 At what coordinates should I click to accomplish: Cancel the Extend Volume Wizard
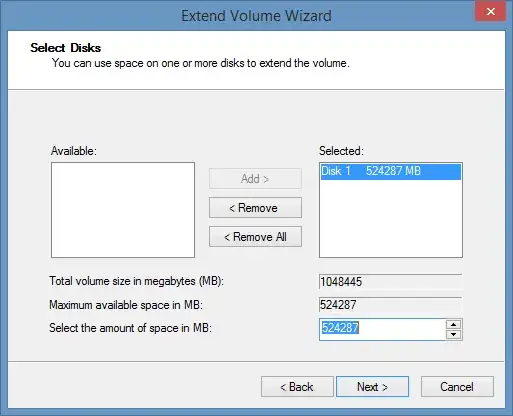coord(457,387)
